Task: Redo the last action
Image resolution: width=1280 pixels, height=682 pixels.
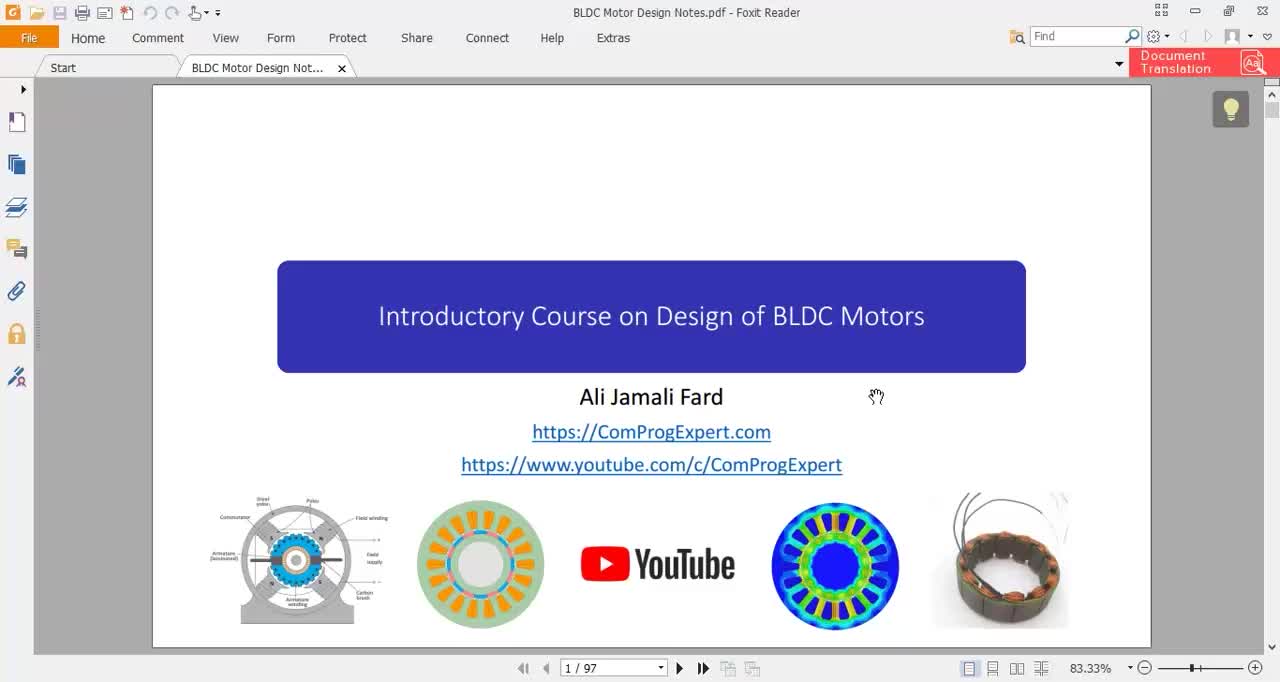Action: tap(172, 13)
